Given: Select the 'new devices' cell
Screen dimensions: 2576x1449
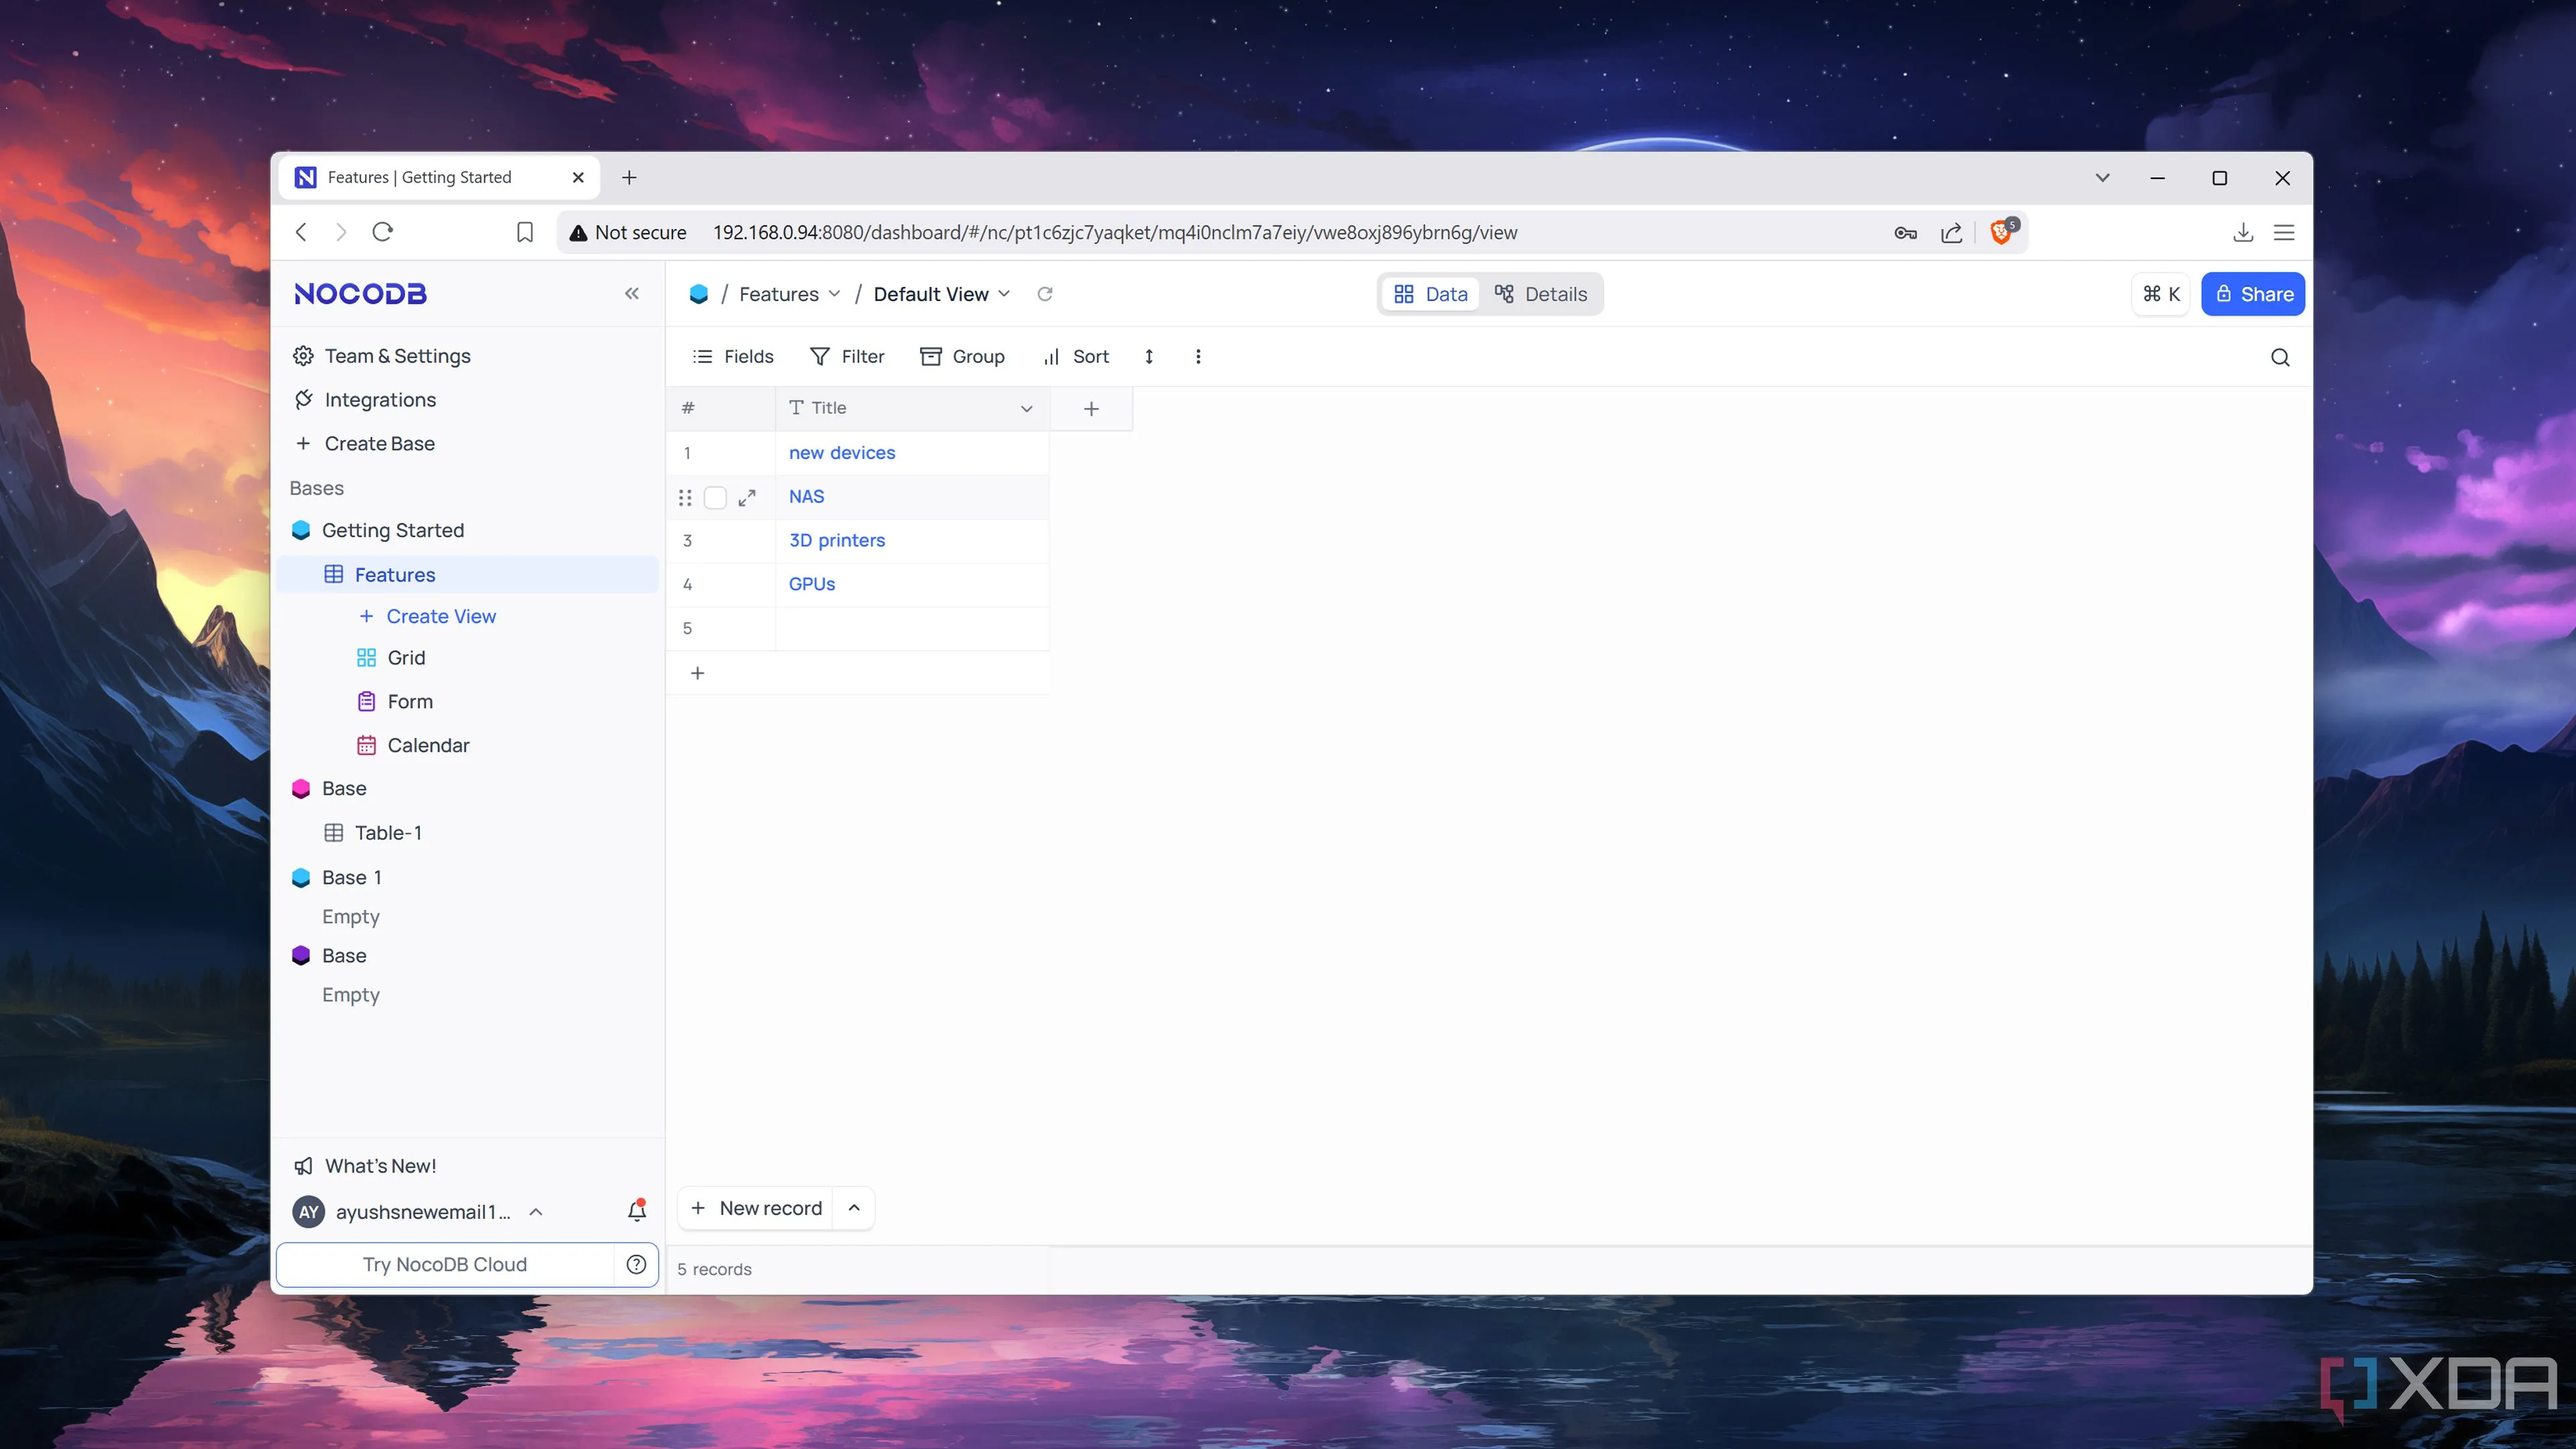Looking at the screenshot, I should pos(912,453).
